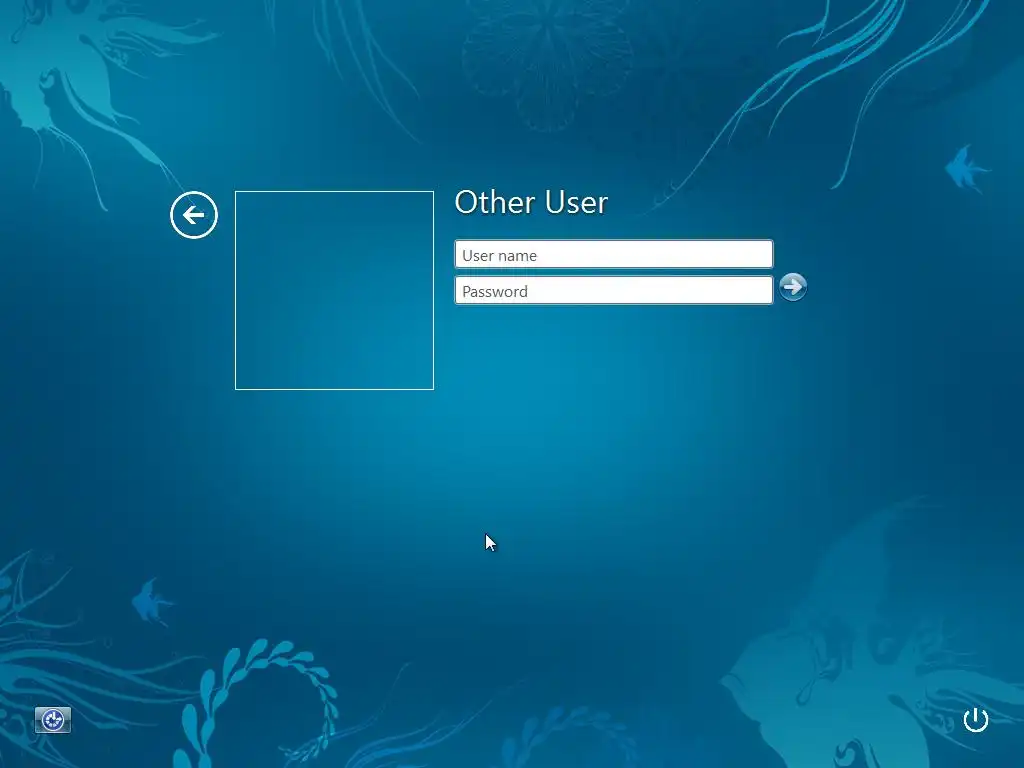The height and width of the screenshot is (768, 1024).
Task: Go back using the circled left arrow
Action: pyautogui.click(x=194, y=215)
